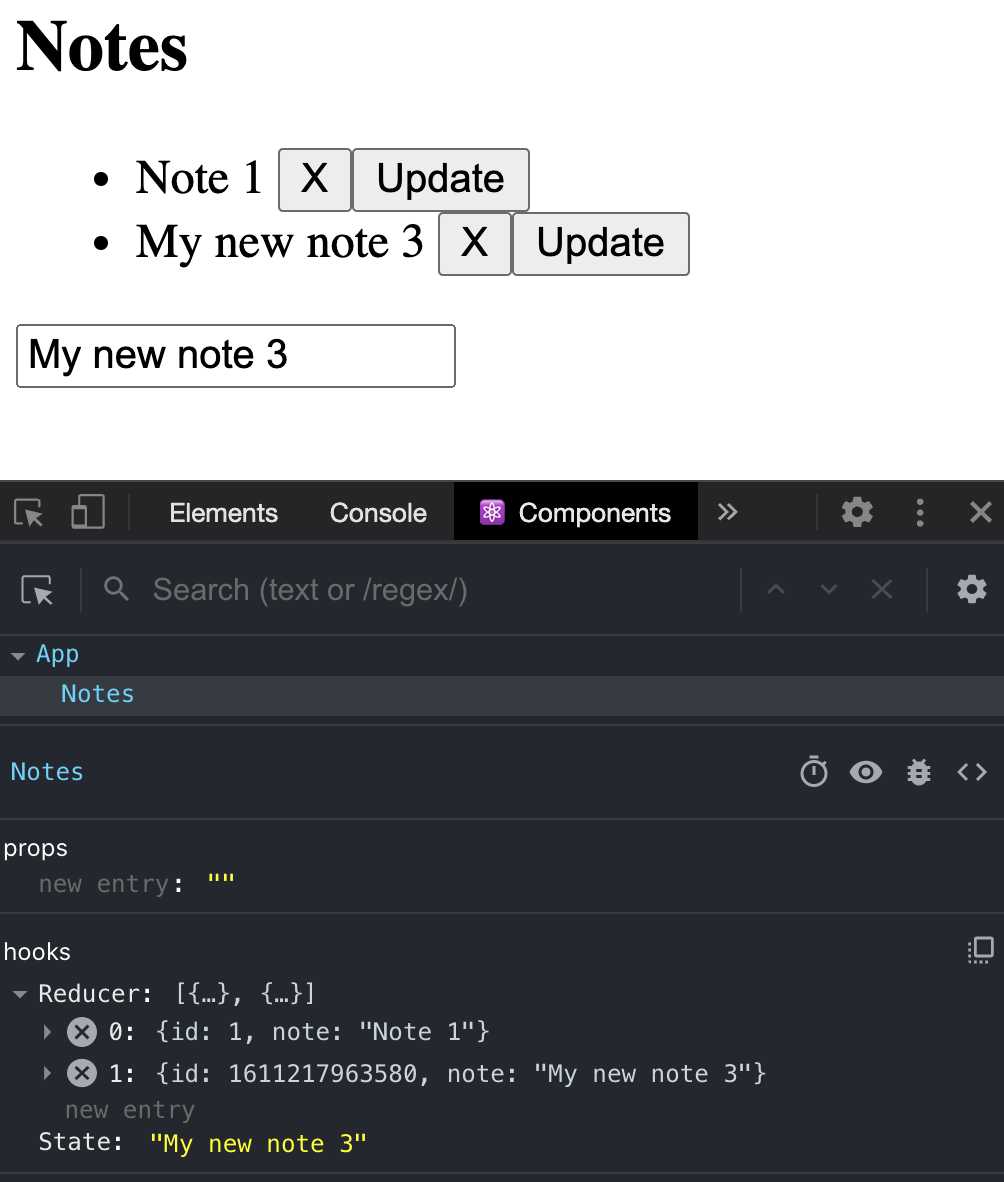Viewport: 1004px width, 1182px height.
Task: Click X button beside My new note 3
Action: [x=475, y=243]
